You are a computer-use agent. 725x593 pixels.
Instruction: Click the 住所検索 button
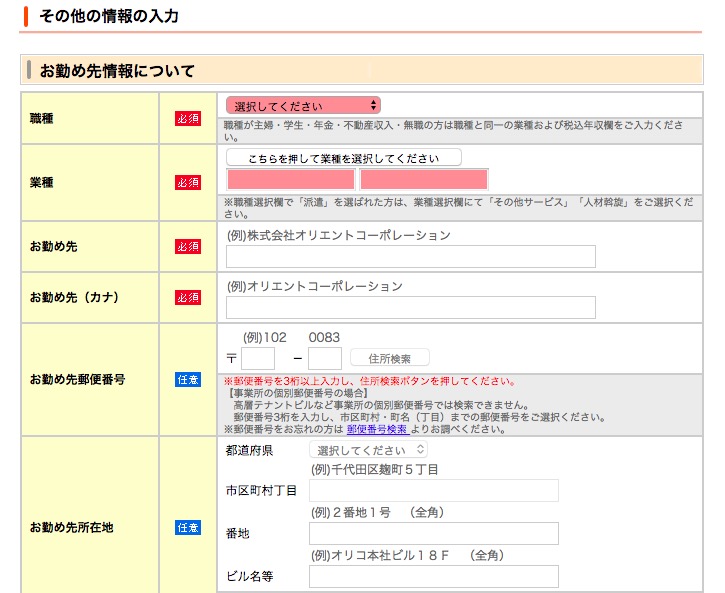390,358
